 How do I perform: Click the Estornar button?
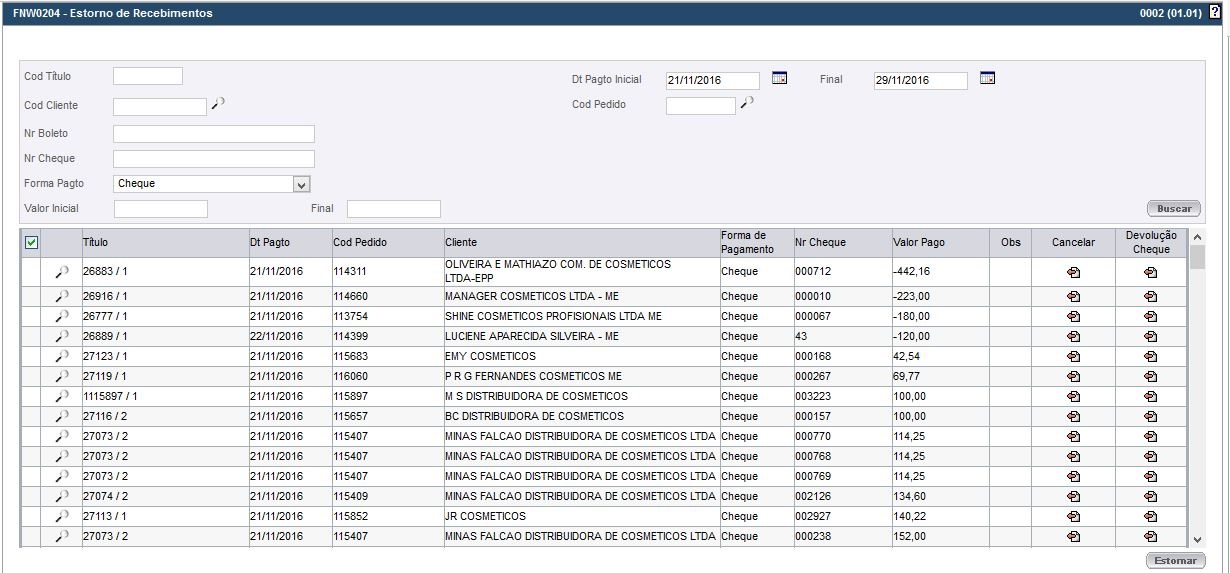coord(1175,561)
